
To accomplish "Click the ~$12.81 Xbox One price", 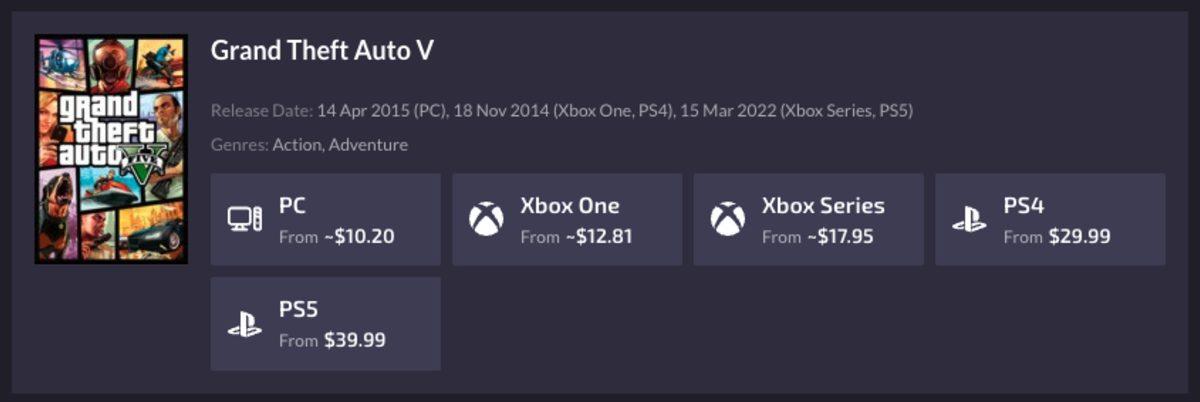I will coord(597,237).
